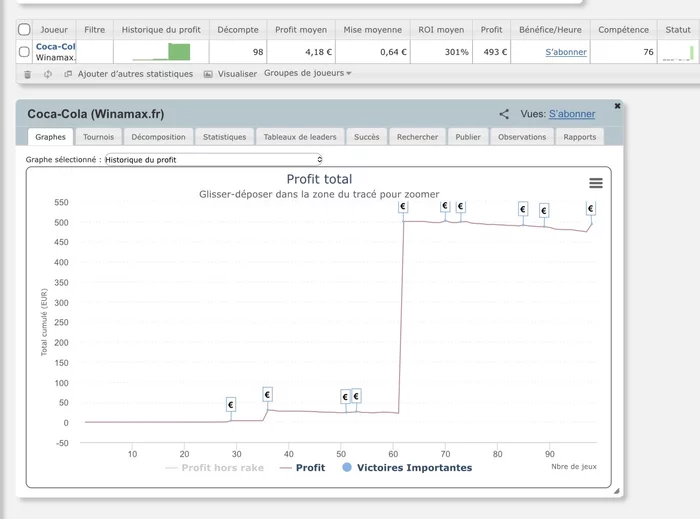Click the last euro marker near game 98
The width and height of the screenshot is (700, 519).
click(x=591, y=208)
